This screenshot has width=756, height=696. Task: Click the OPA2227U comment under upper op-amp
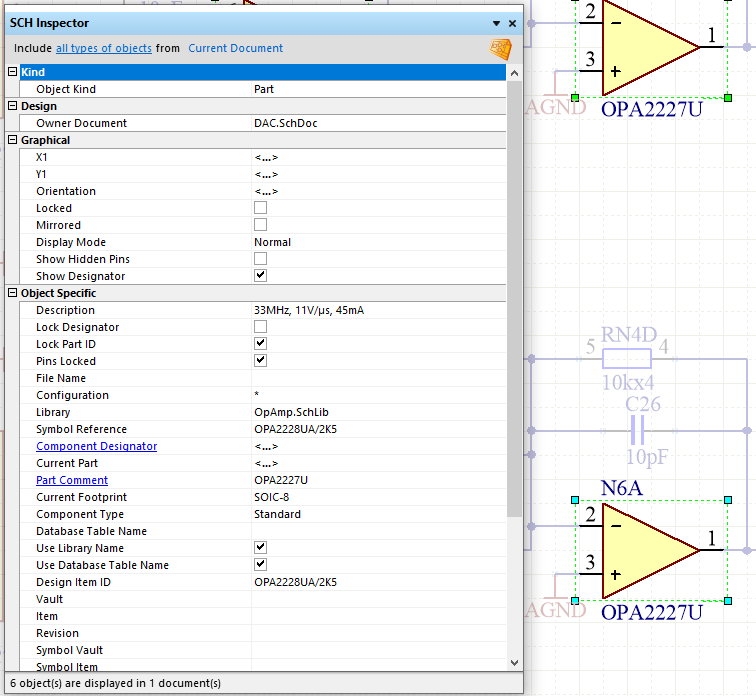652,109
